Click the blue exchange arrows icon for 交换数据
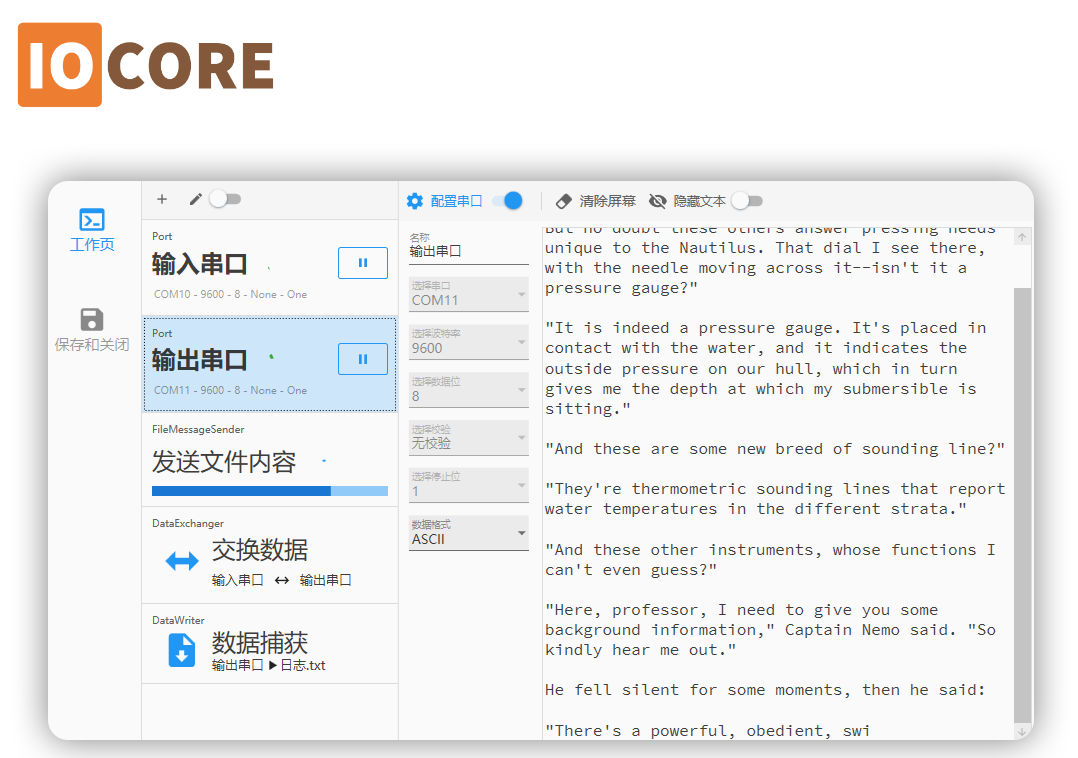The height and width of the screenshot is (758, 1078). point(181,560)
